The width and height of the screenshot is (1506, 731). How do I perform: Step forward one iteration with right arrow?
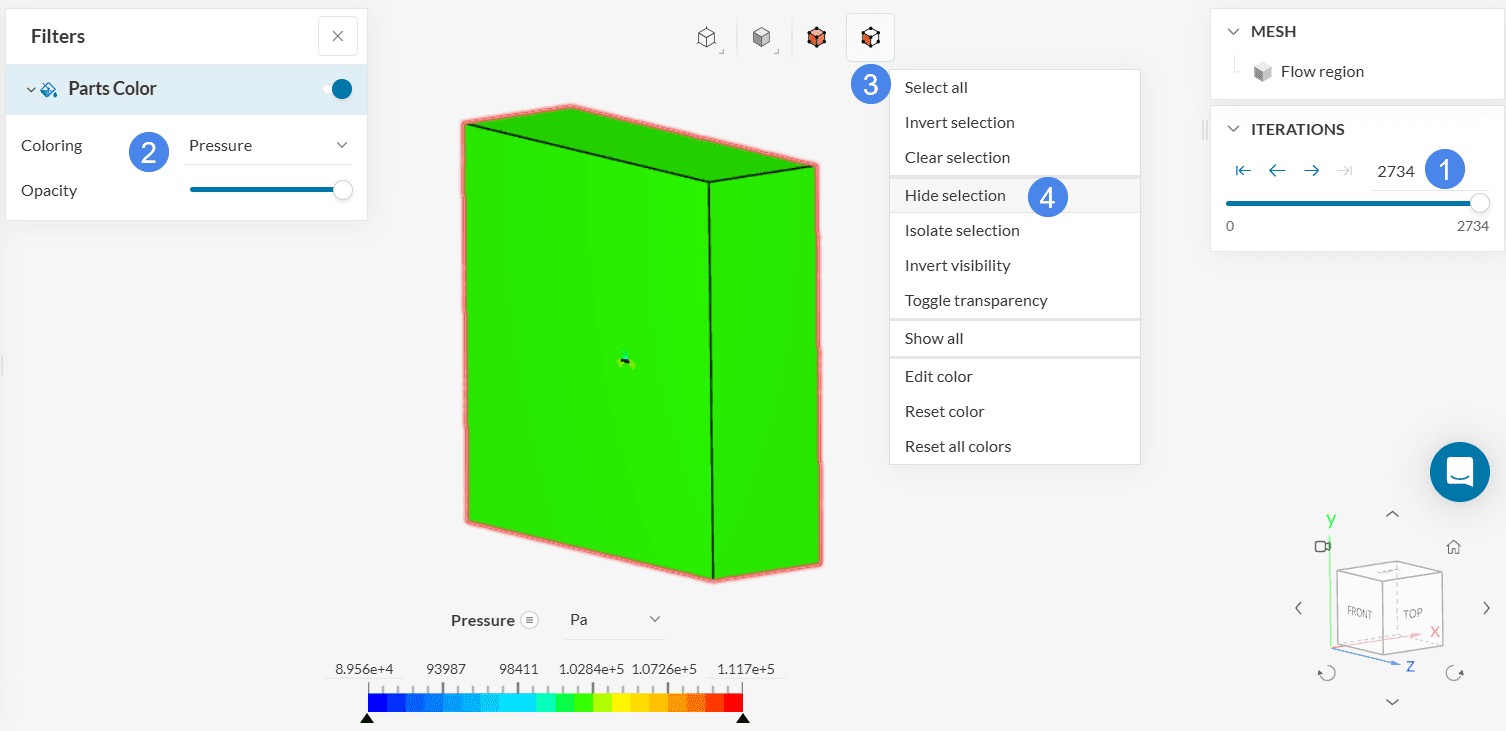coord(1311,171)
